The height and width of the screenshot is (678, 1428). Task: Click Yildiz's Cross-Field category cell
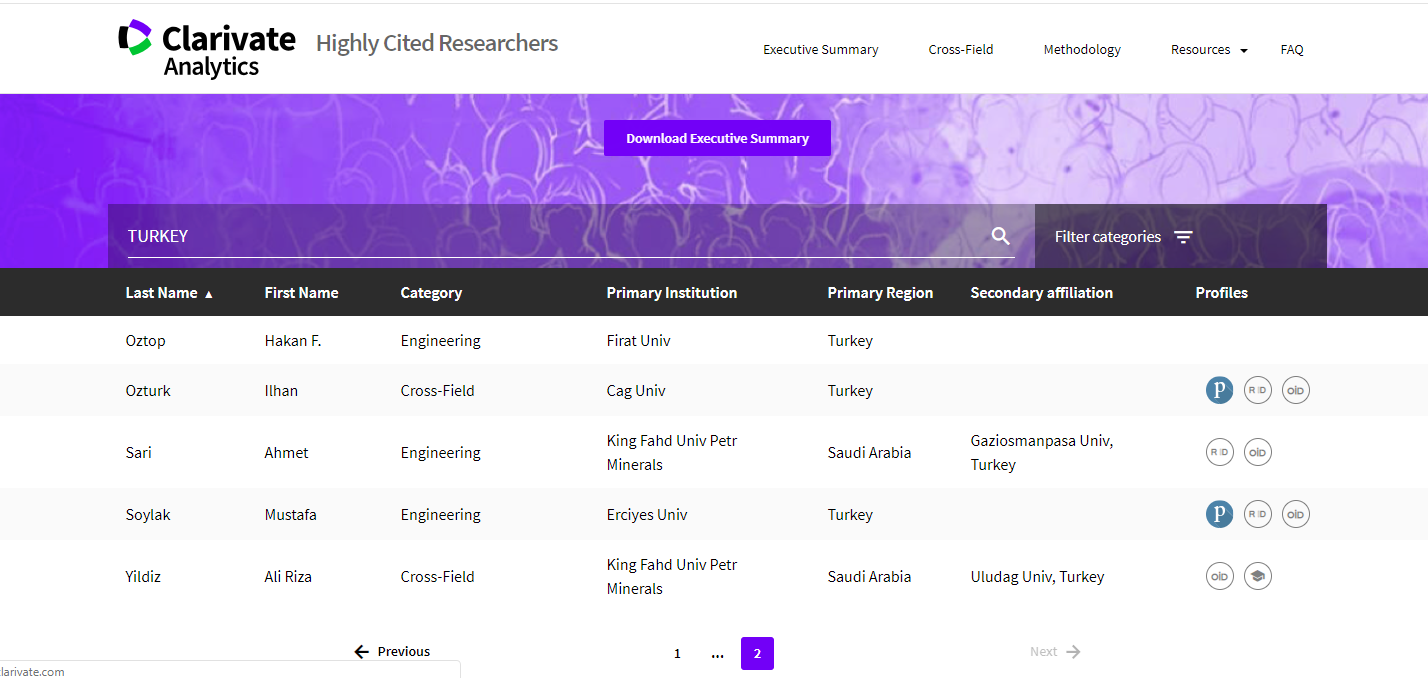437,576
